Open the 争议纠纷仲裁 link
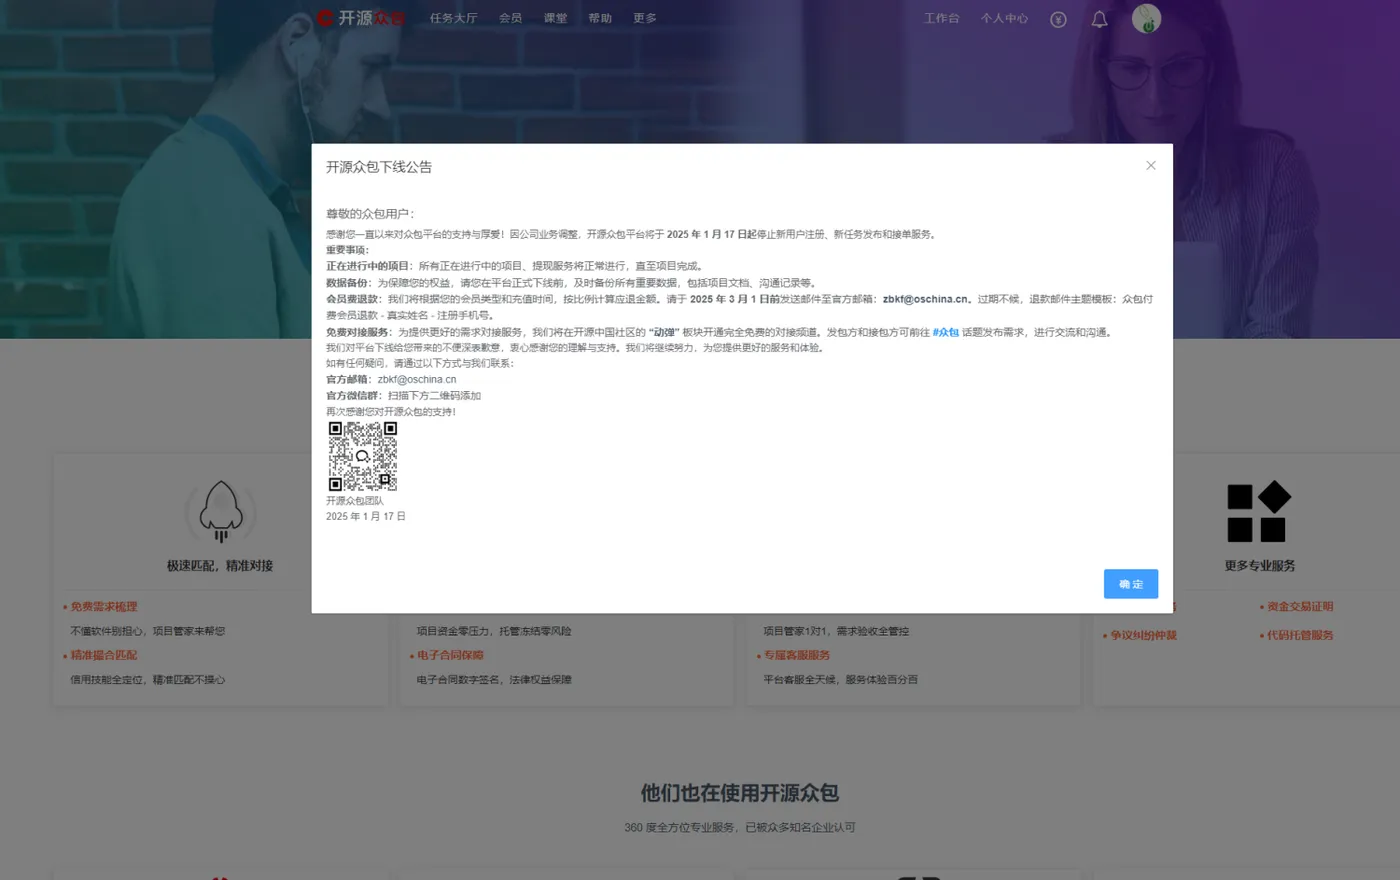The image size is (1400, 880). (1144, 635)
